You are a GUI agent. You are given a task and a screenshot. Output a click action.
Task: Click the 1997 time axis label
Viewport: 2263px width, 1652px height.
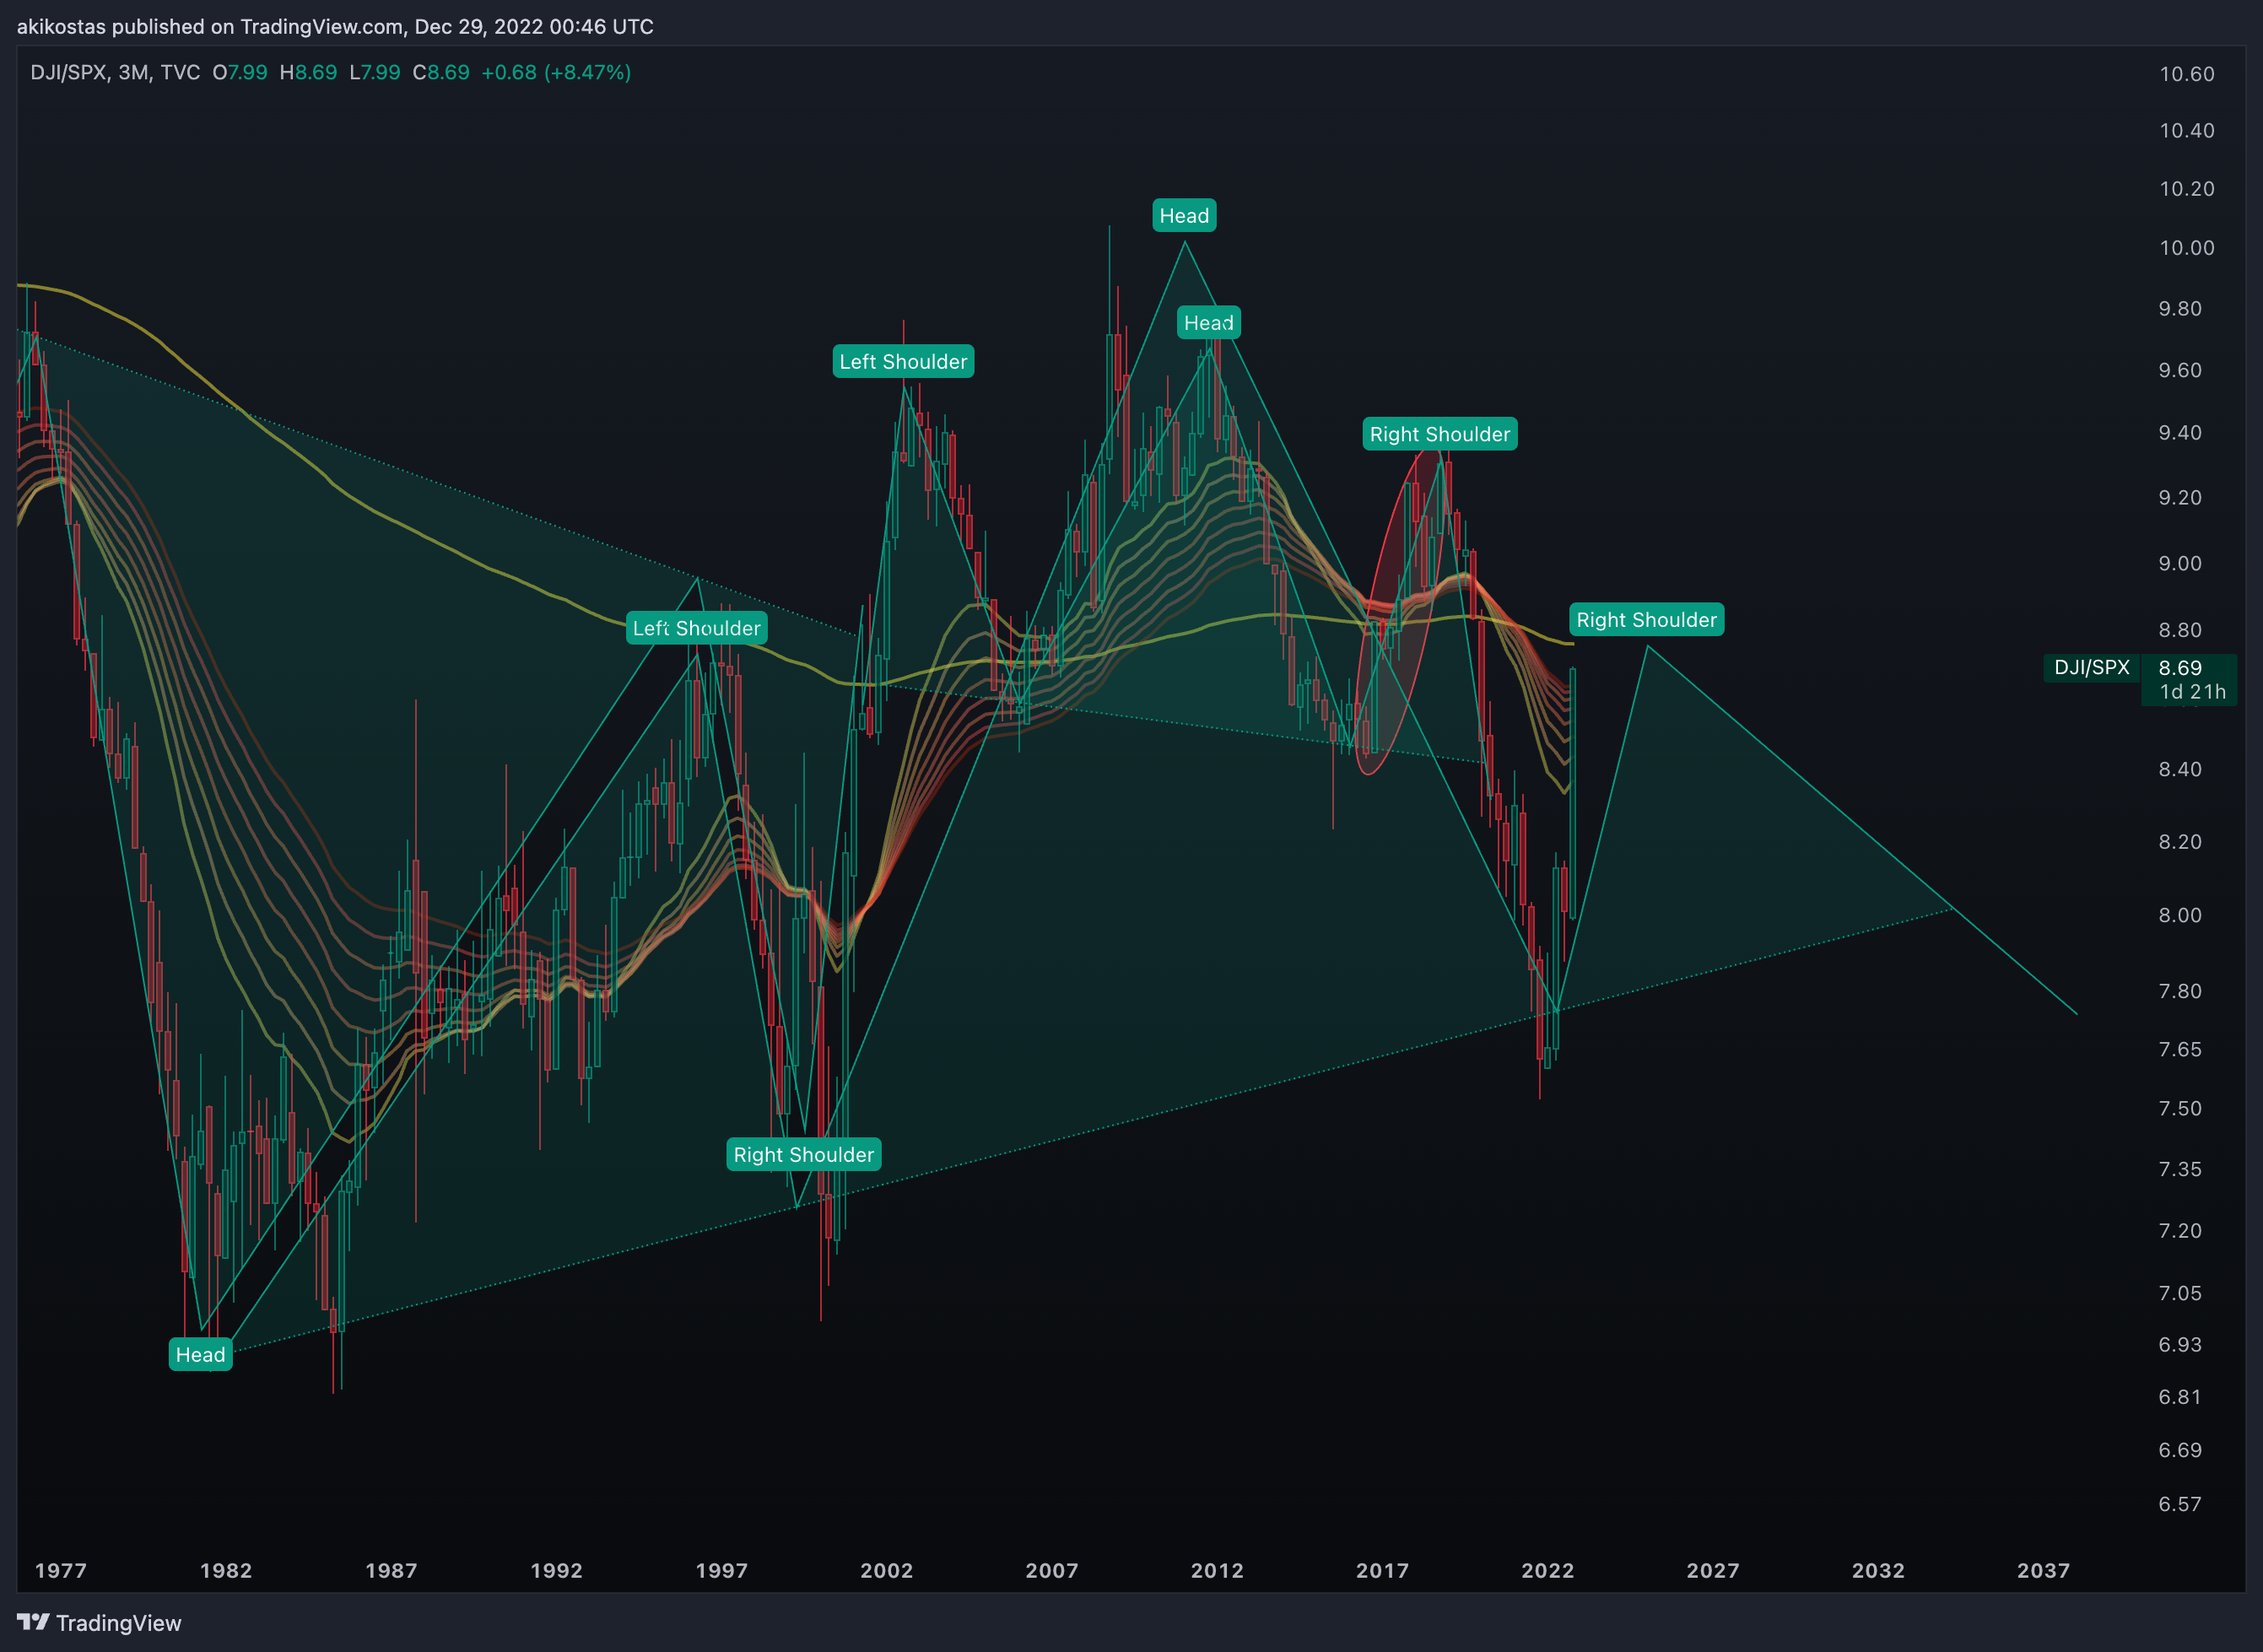coord(721,1571)
